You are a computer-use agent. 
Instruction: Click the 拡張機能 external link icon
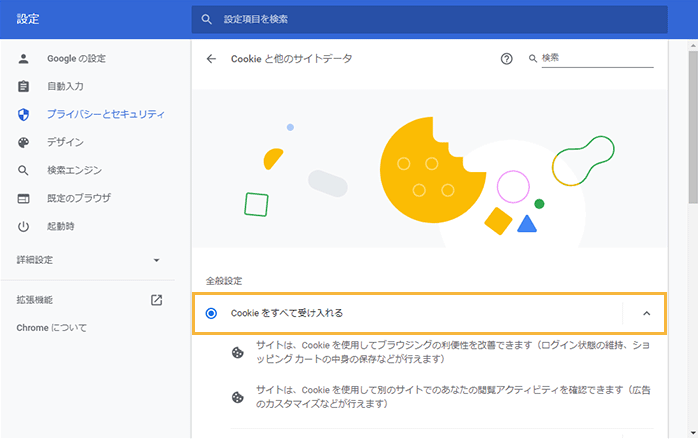156,299
